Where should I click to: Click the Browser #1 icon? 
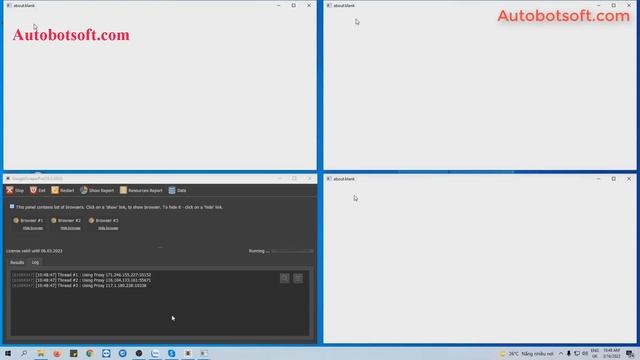(16, 220)
